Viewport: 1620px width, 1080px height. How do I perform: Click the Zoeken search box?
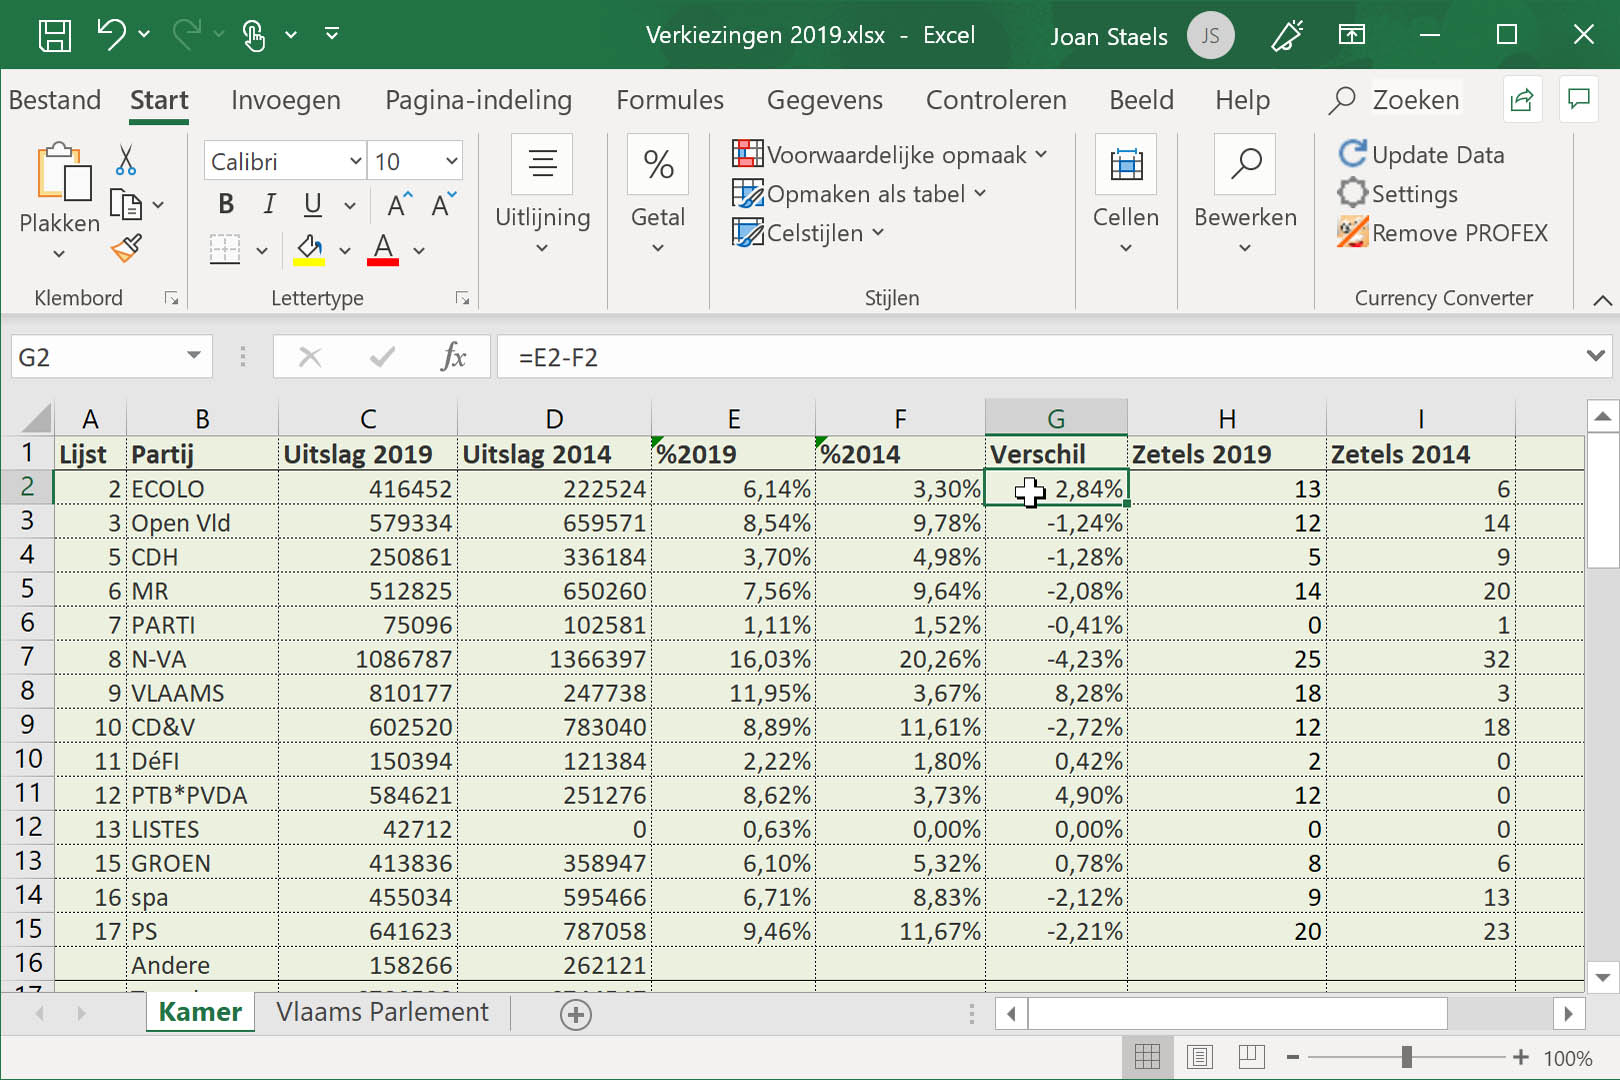click(1395, 100)
